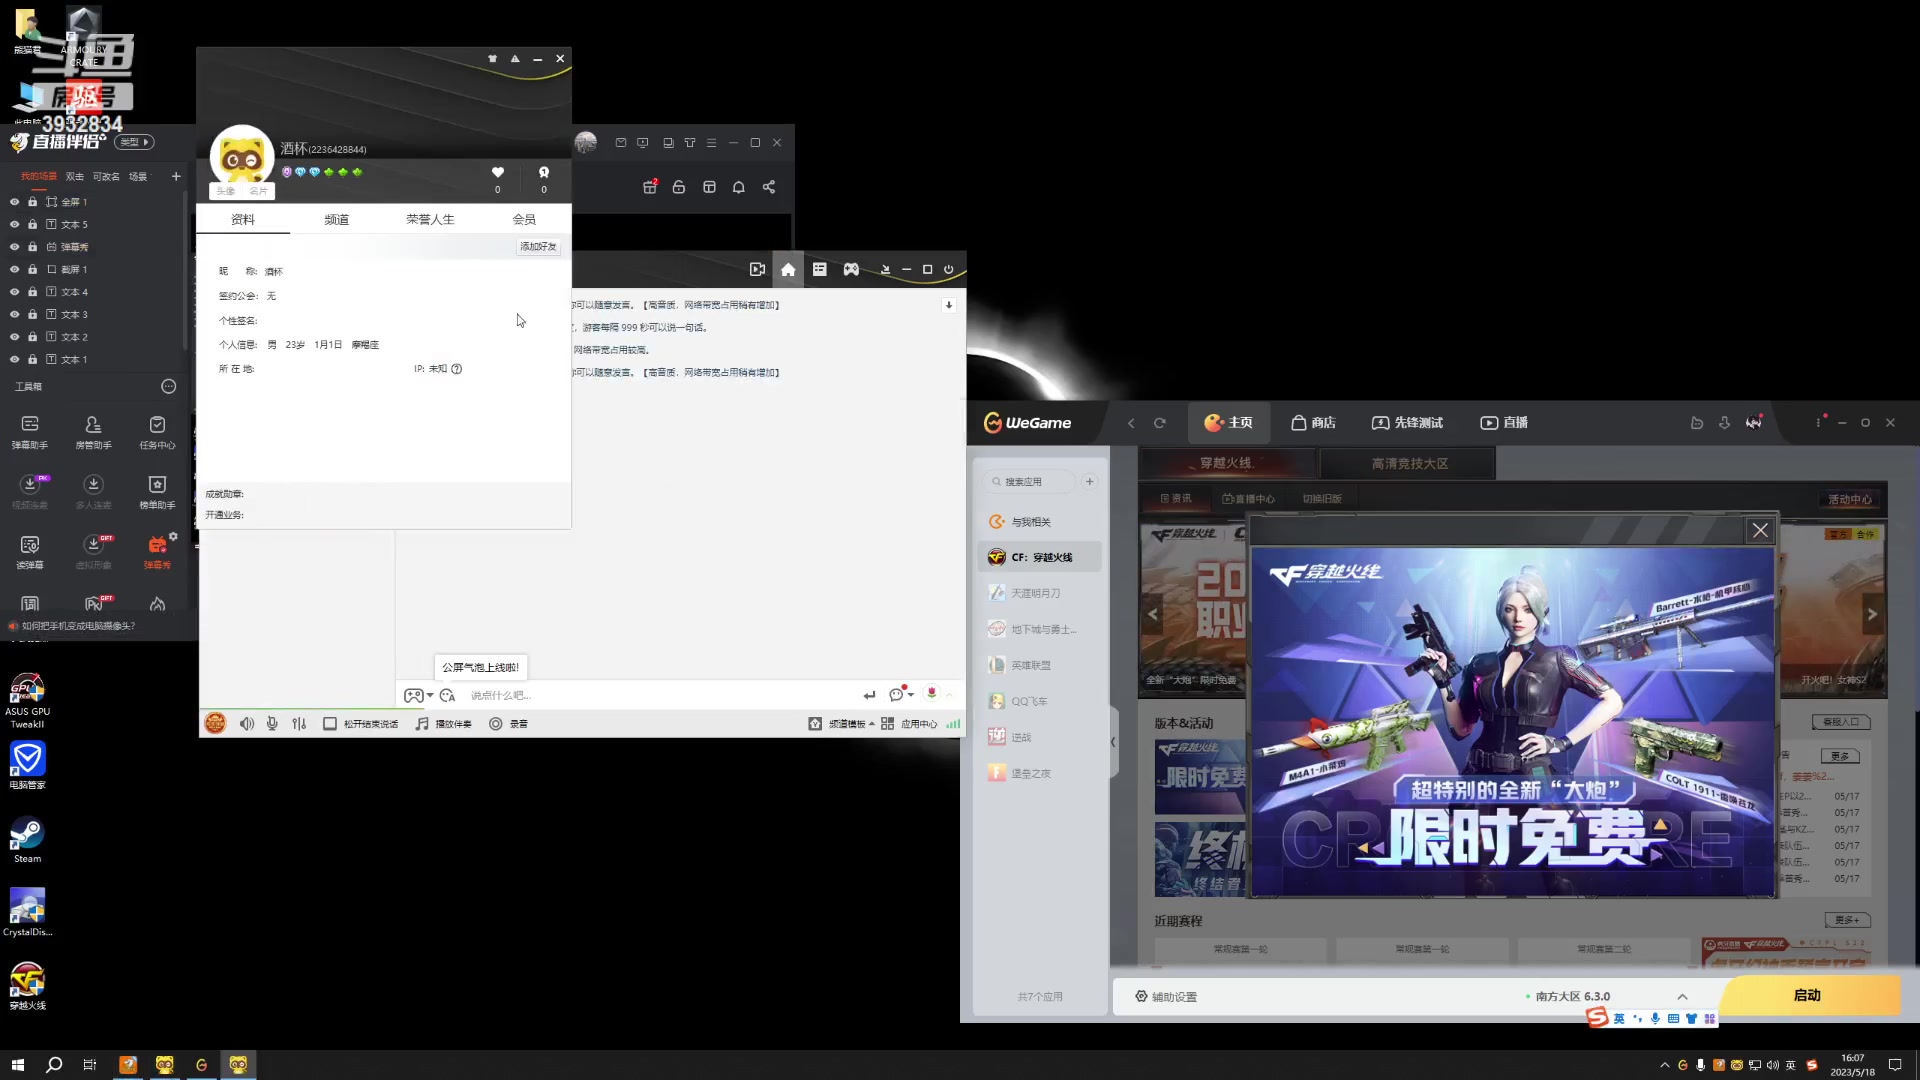This screenshot has width=1920, height=1080.
Task: Click the 录音 record icon
Action: (x=508, y=724)
